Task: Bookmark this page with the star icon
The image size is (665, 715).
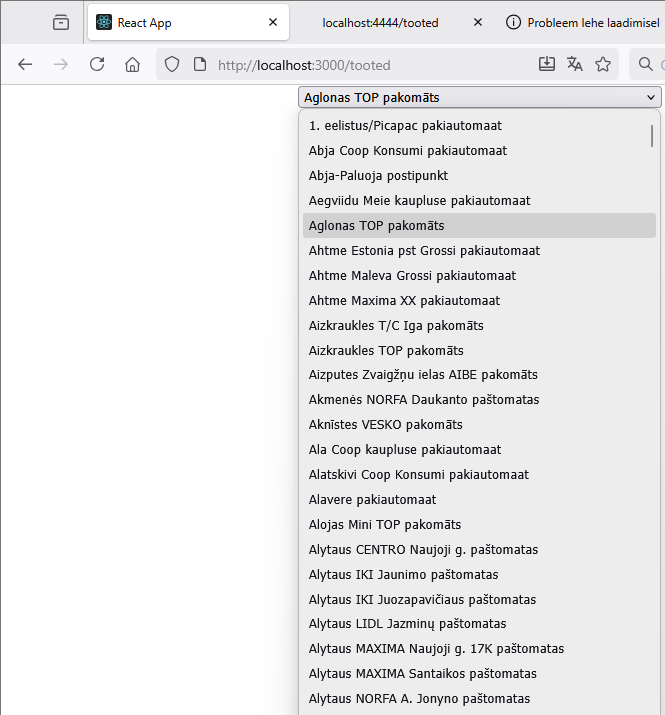Action: pyautogui.click(x=603, y=65)
